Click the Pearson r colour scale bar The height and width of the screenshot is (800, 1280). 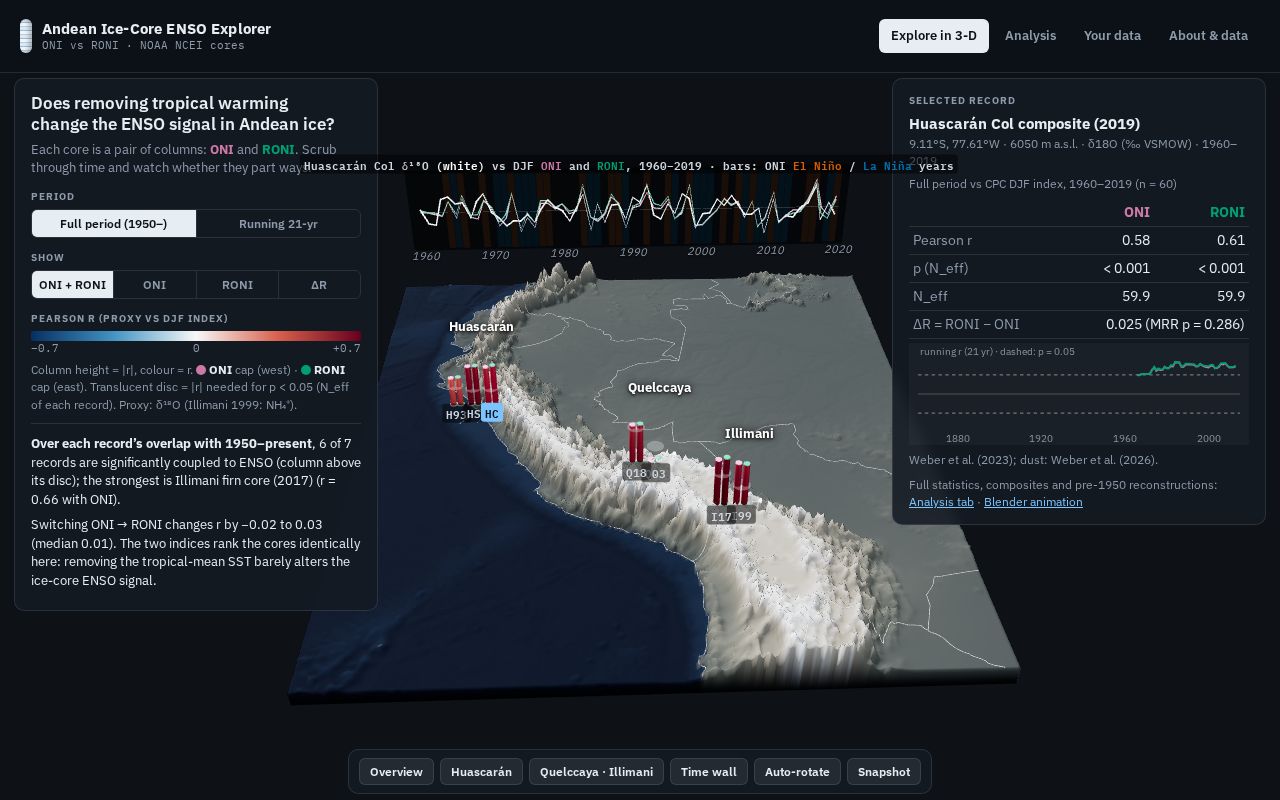(x=196, y=336)
